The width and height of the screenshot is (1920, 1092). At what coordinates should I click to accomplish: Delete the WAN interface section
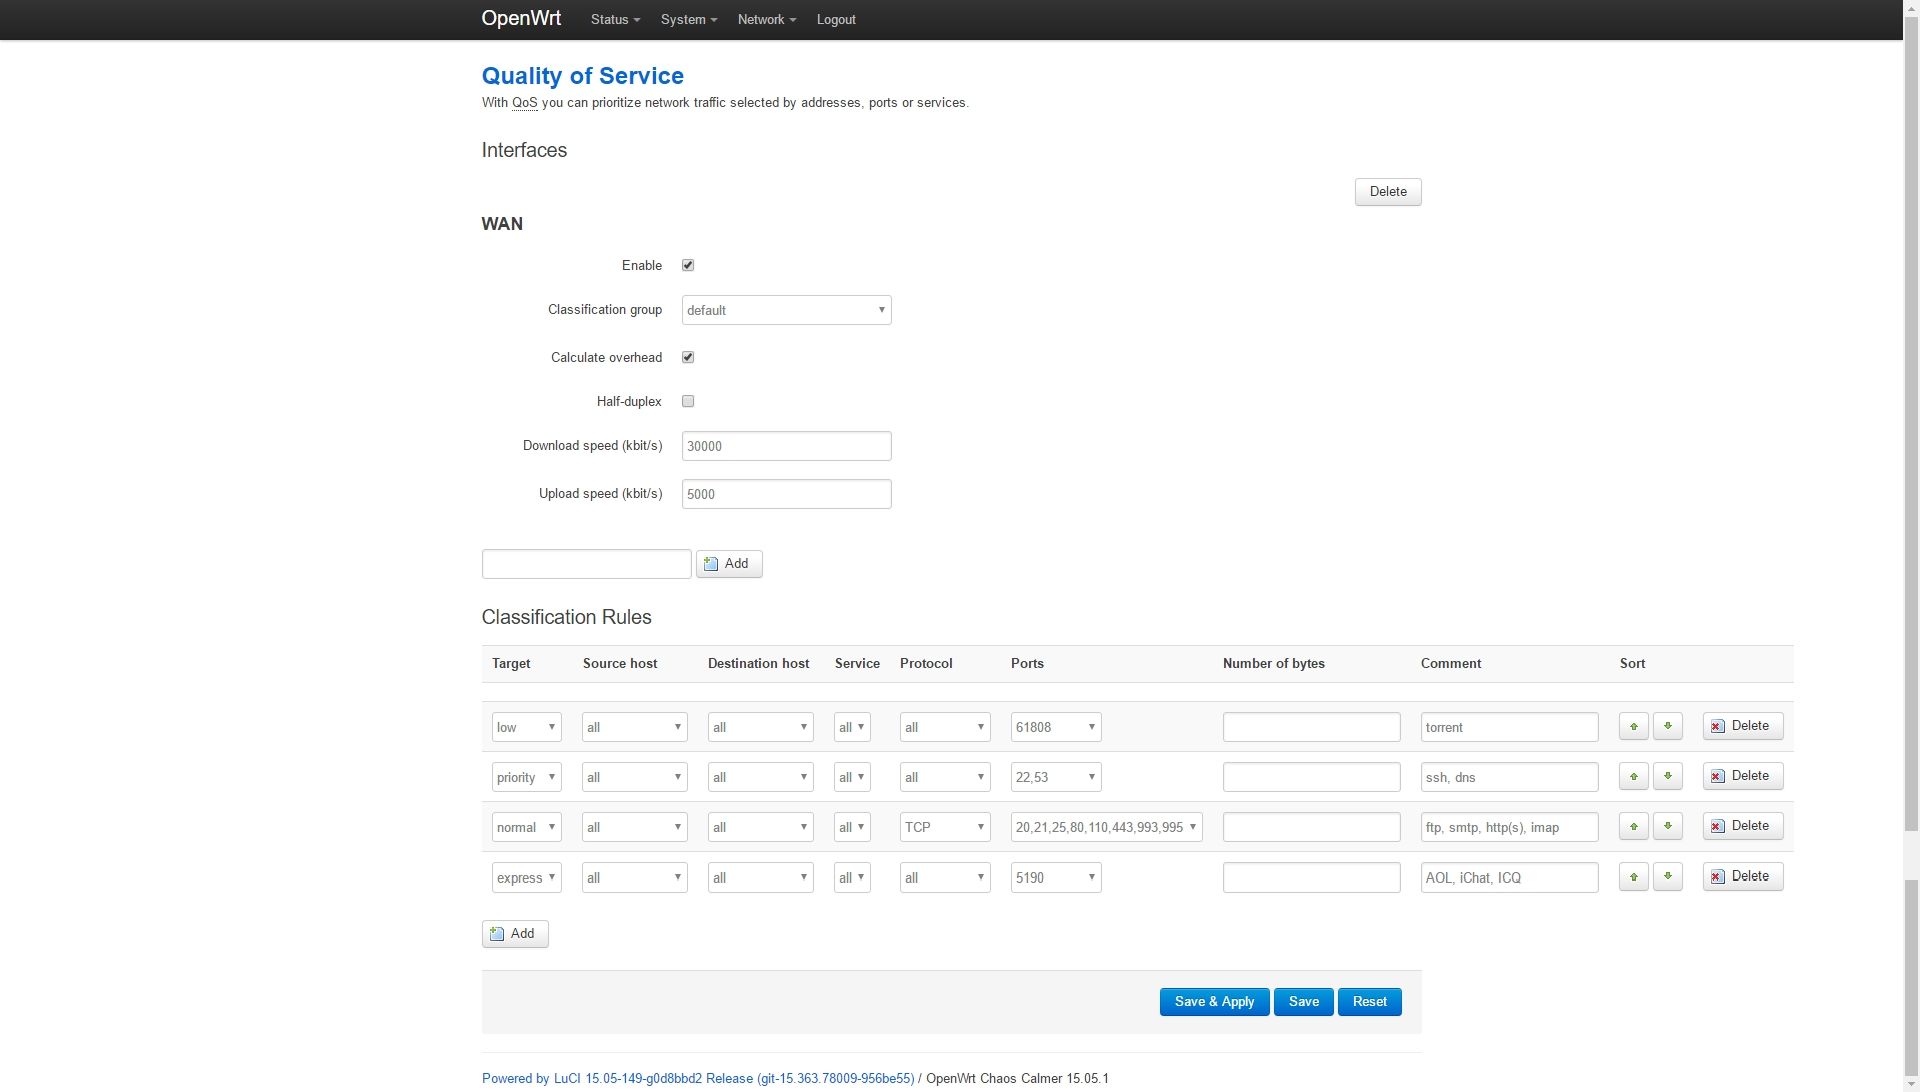point(1388,192)
